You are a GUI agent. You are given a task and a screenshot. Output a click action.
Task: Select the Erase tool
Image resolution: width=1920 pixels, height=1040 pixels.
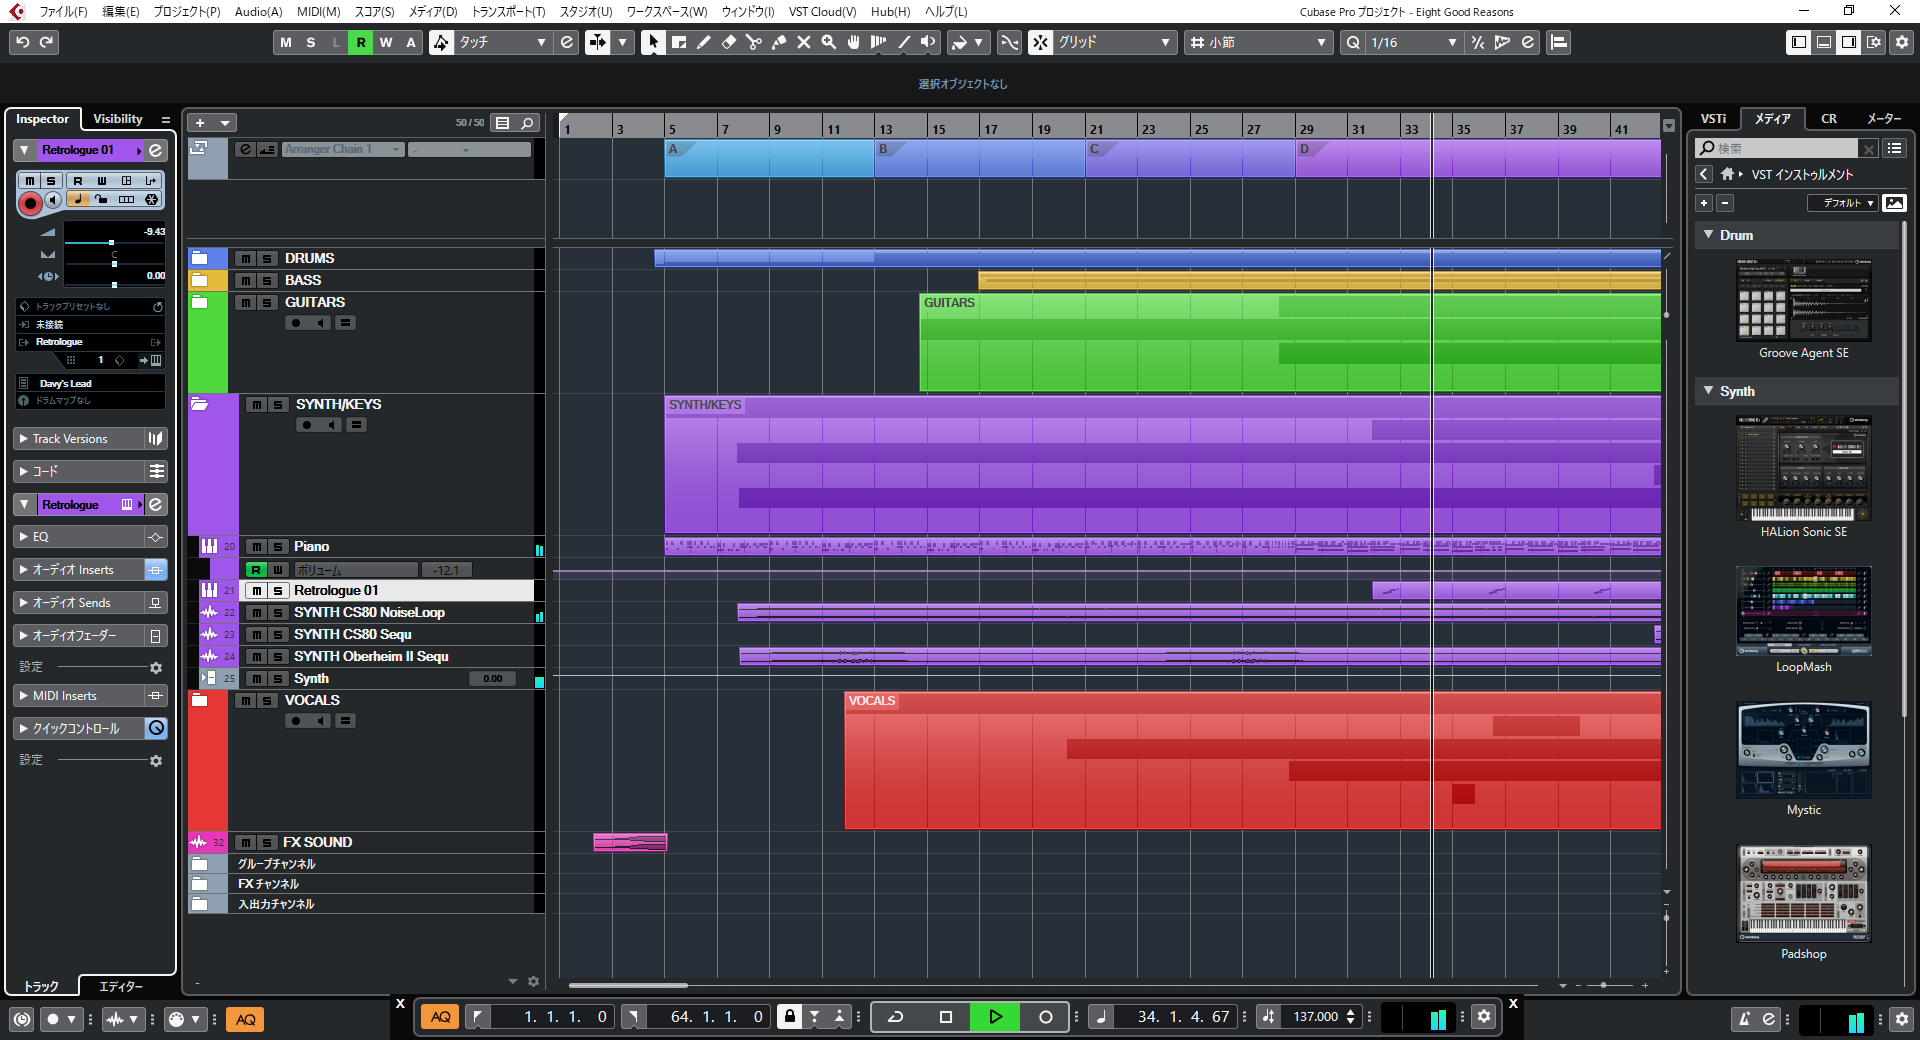[x=729, y=42]
